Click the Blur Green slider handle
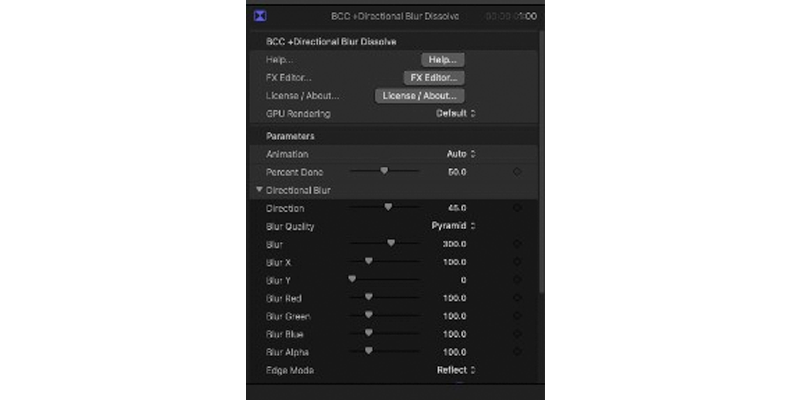This screenshot has width=792, height=400. point(369,315)
